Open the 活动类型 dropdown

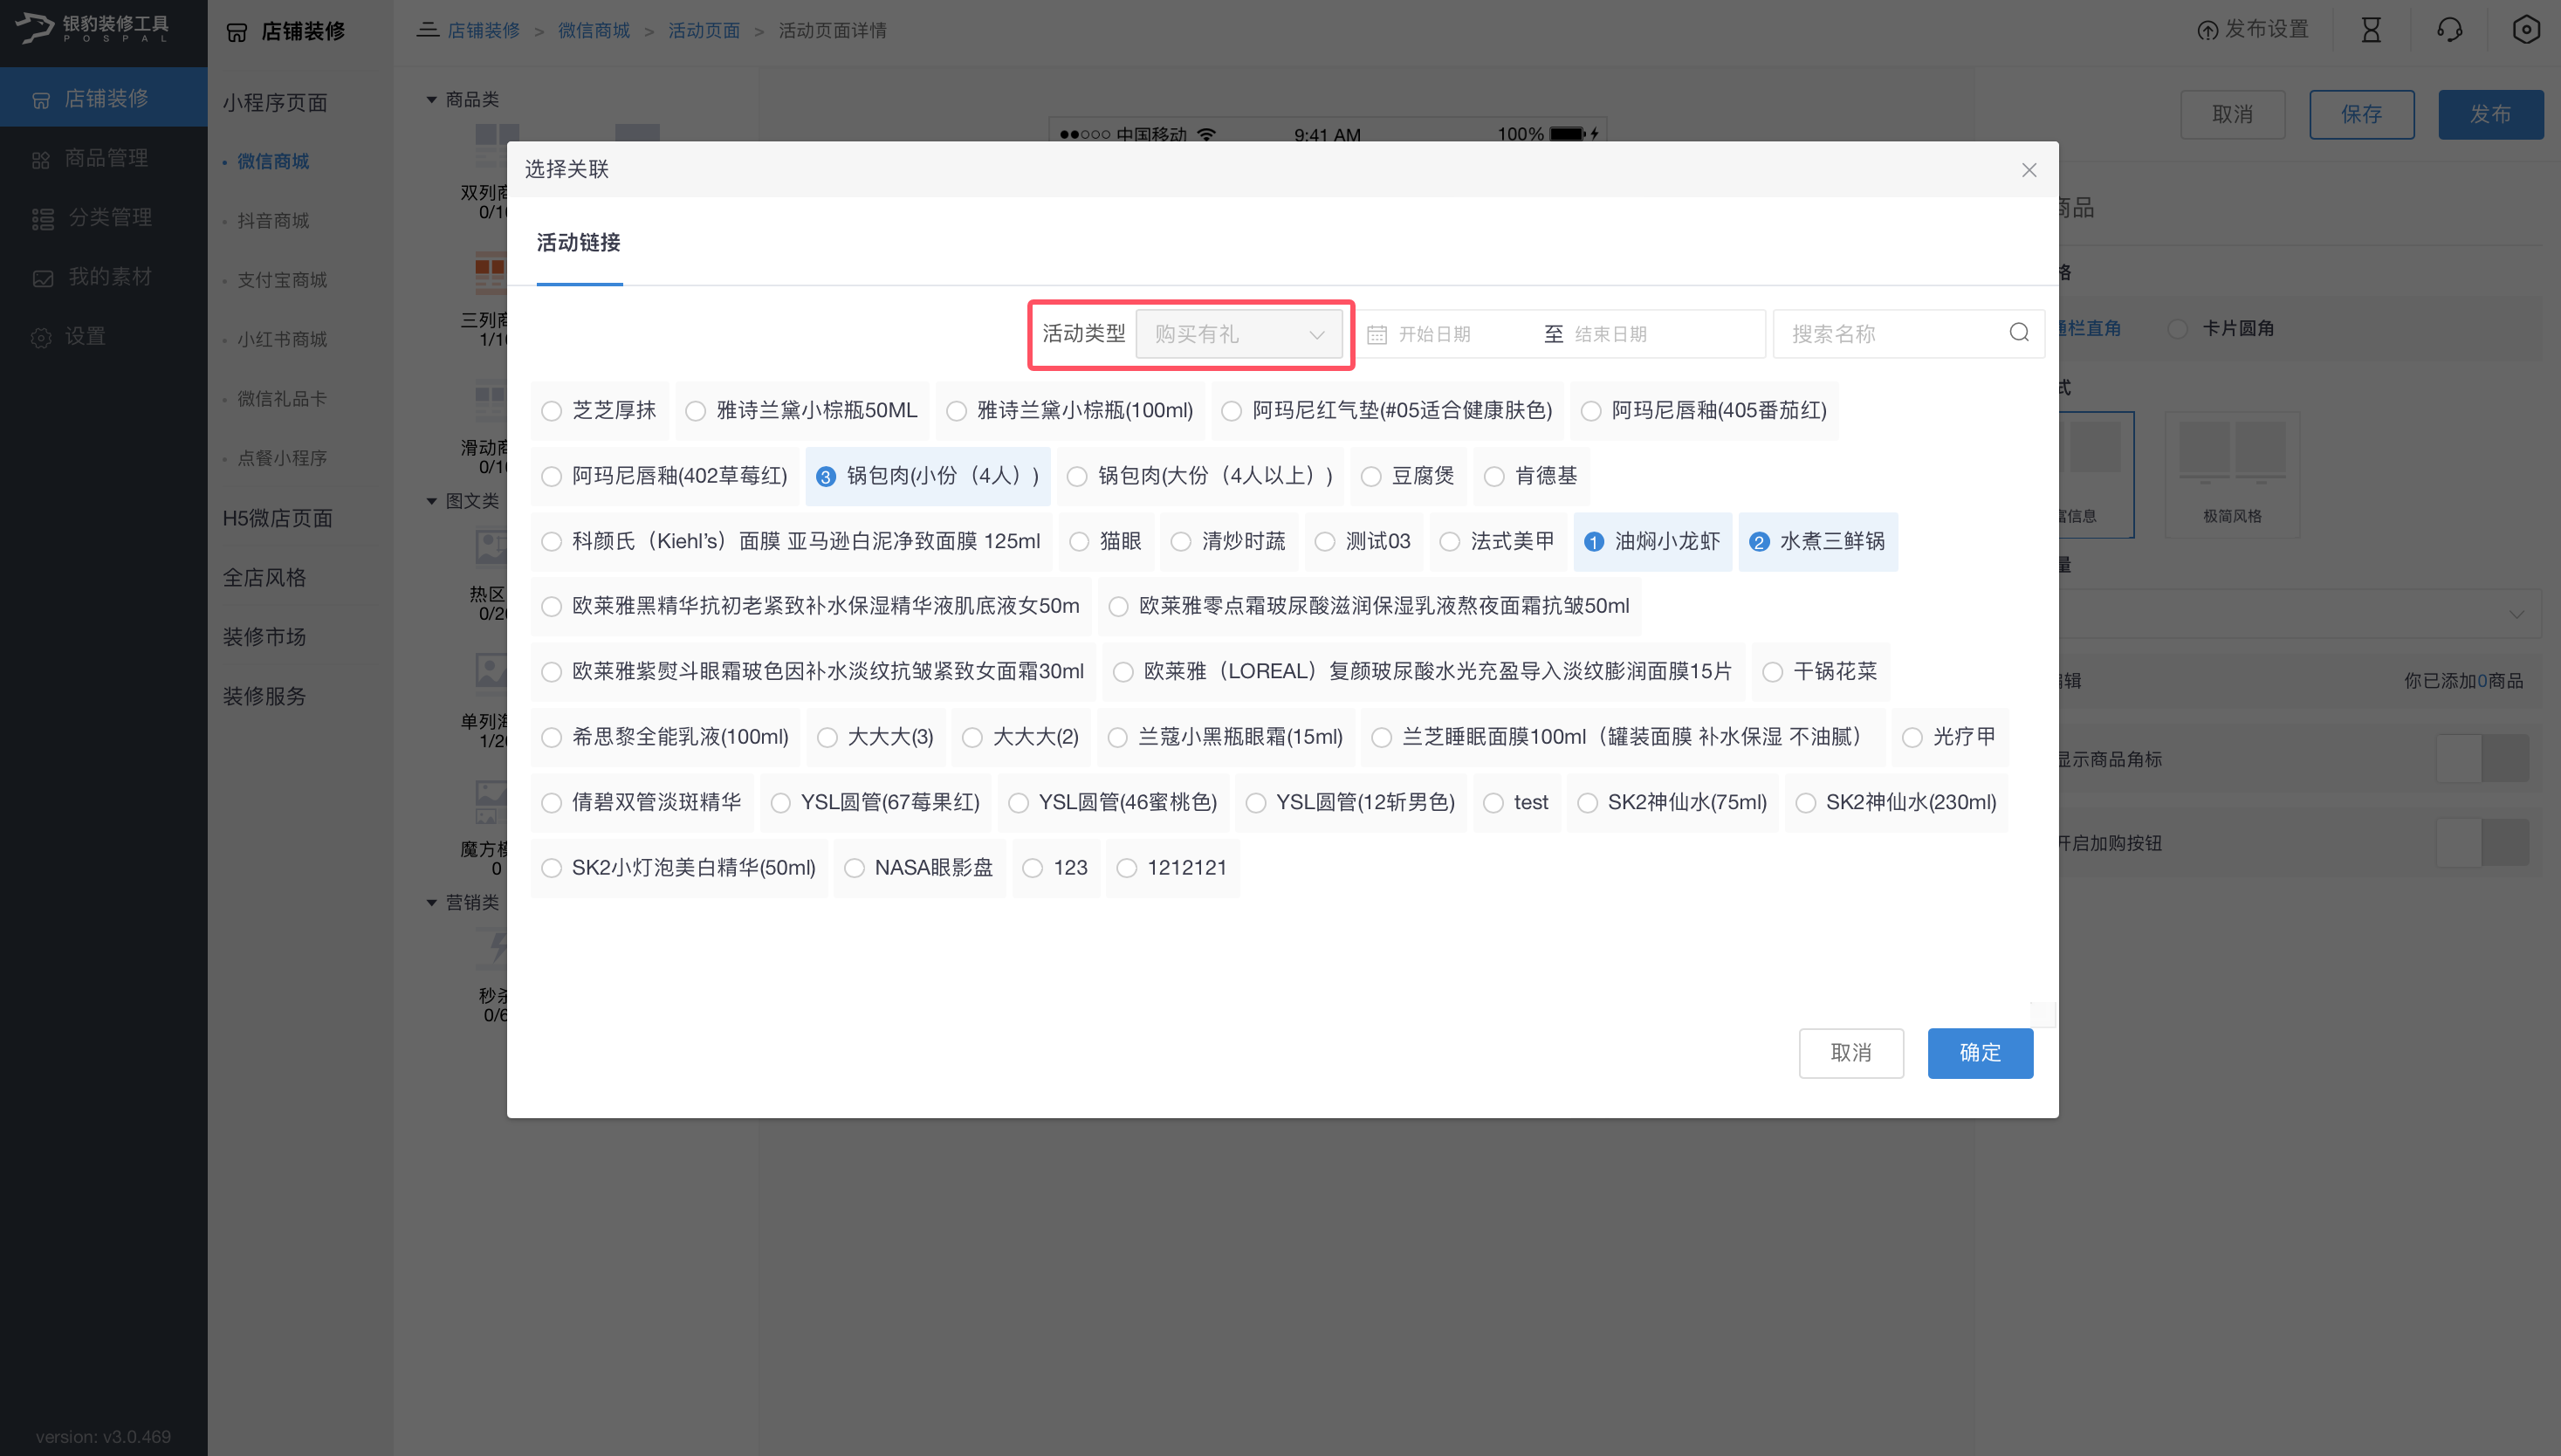[1239, 334]
